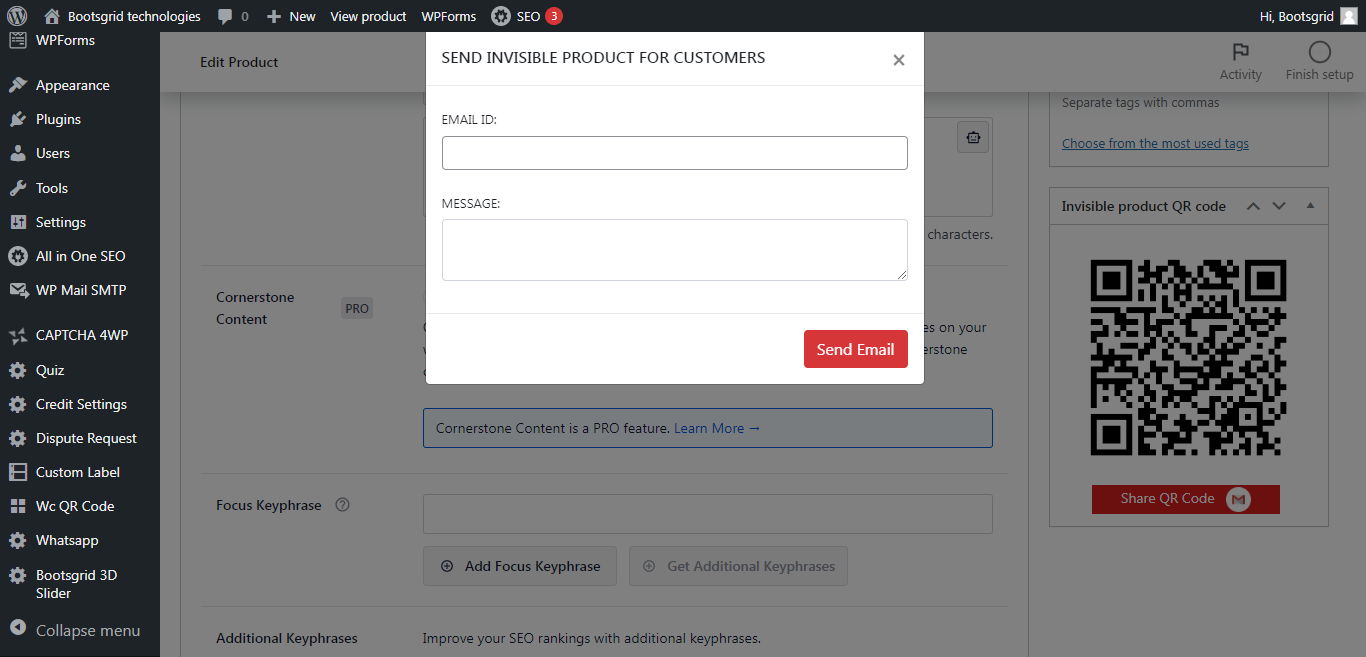This screenshot has width=1366, height=657.
Task: Click the invisible product QR code image
Action: [1188, 357]
